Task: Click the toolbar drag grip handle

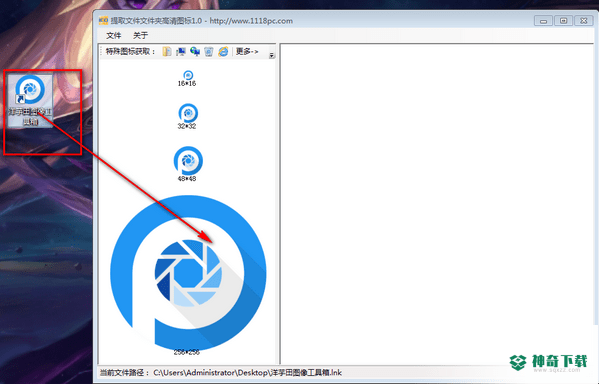Action: coord(101,51)
